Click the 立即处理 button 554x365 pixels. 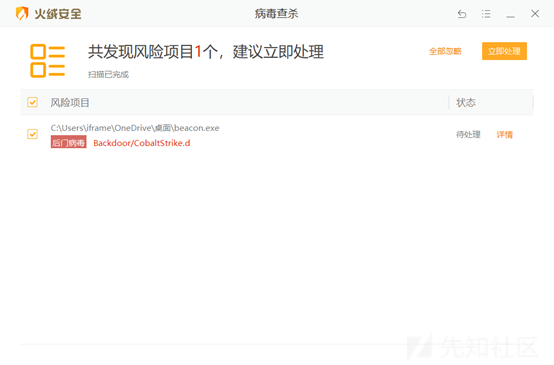coord(504,51)
